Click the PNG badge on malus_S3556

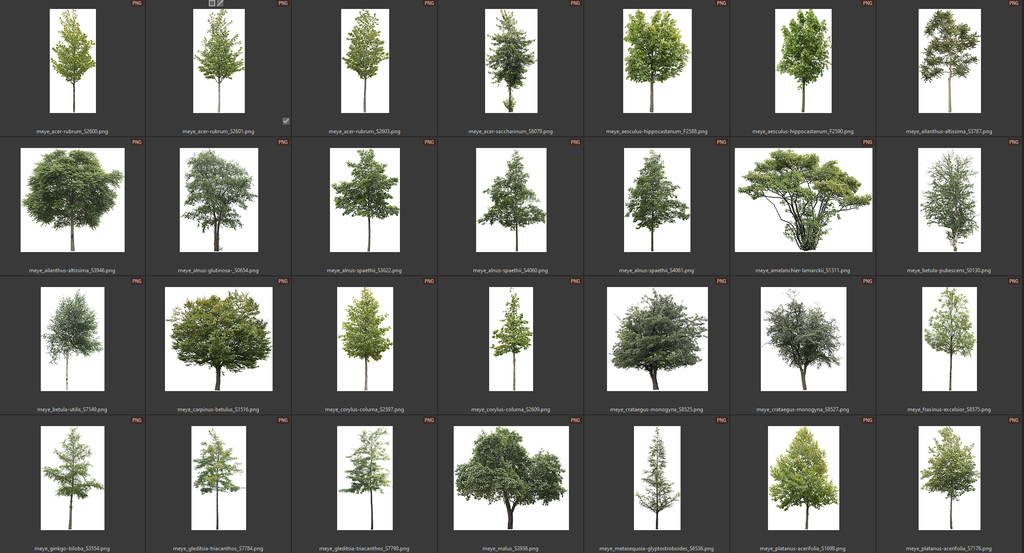pos(575,421)
